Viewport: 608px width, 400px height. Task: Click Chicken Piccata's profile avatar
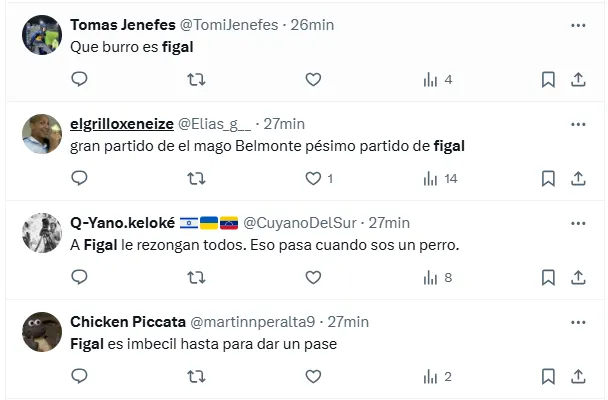coord(42,331)
